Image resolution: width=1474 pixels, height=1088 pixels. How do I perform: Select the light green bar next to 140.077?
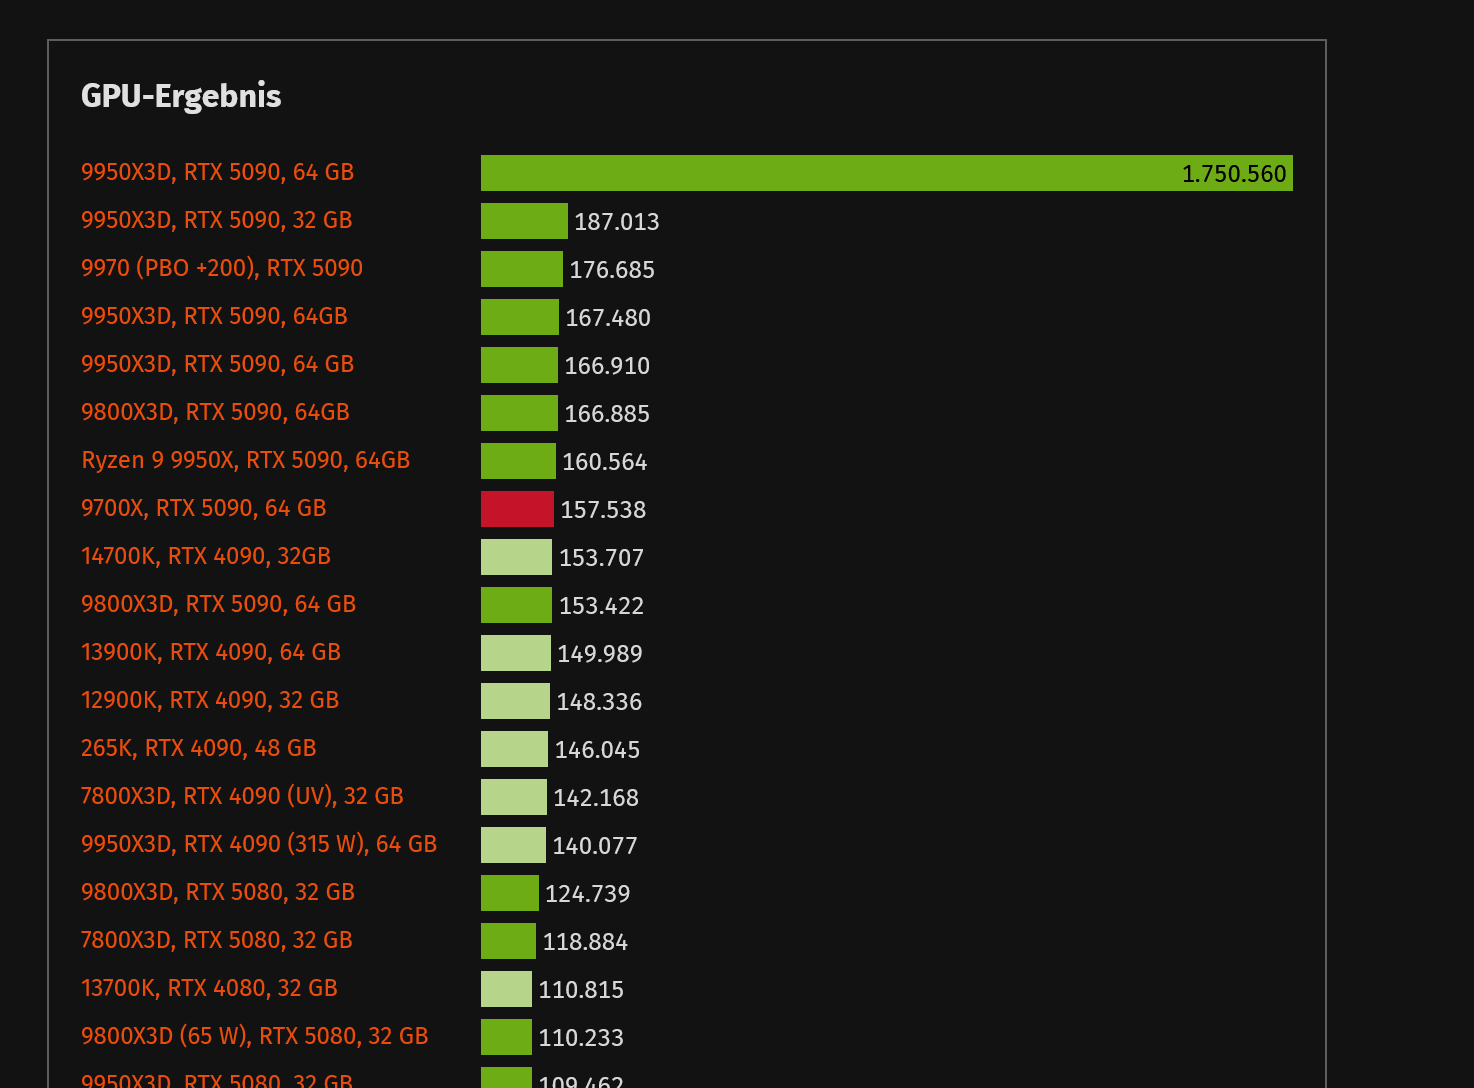513,845
